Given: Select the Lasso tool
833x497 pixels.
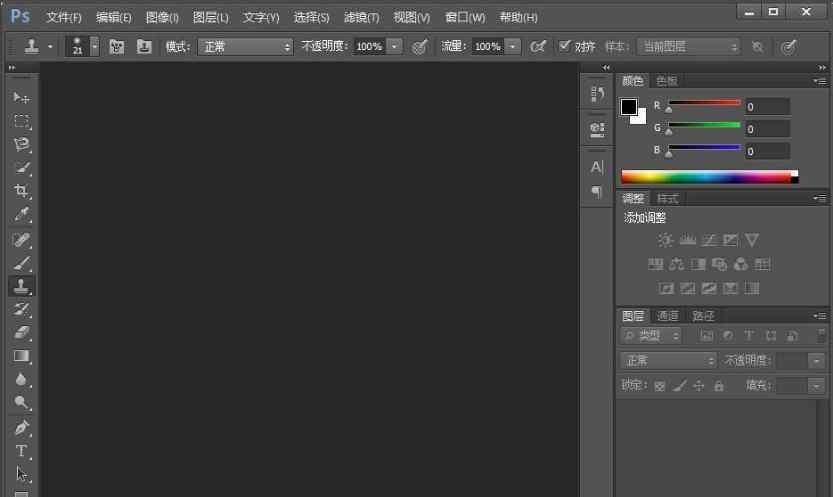Looking at the screenshot, I should 21,144.
